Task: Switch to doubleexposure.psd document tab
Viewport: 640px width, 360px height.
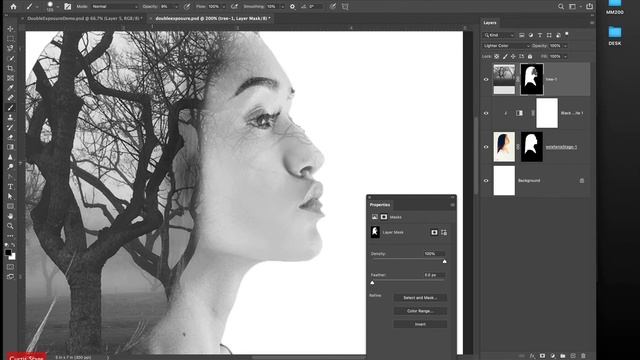Action: tap(213, 18)
